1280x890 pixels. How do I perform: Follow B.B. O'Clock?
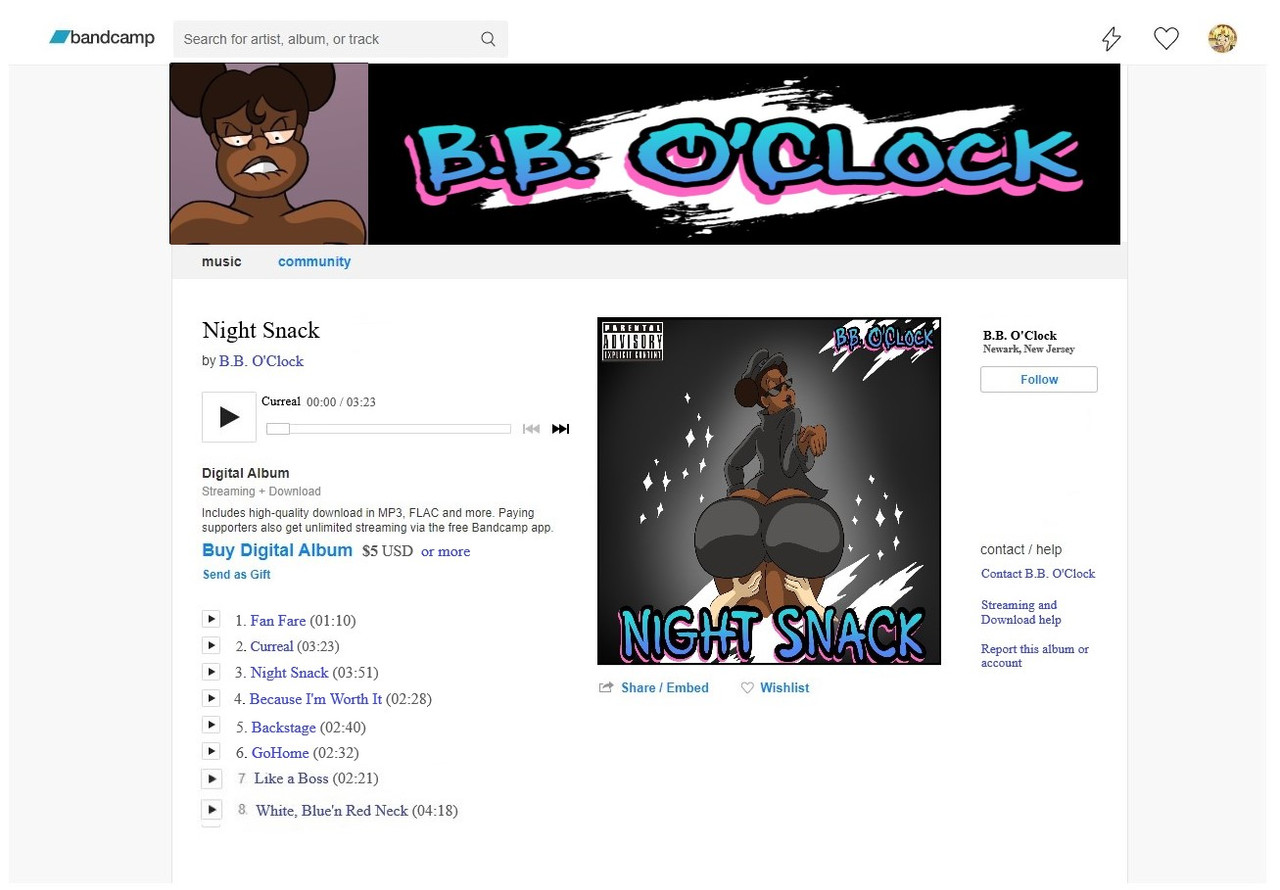coord(1039,380)
